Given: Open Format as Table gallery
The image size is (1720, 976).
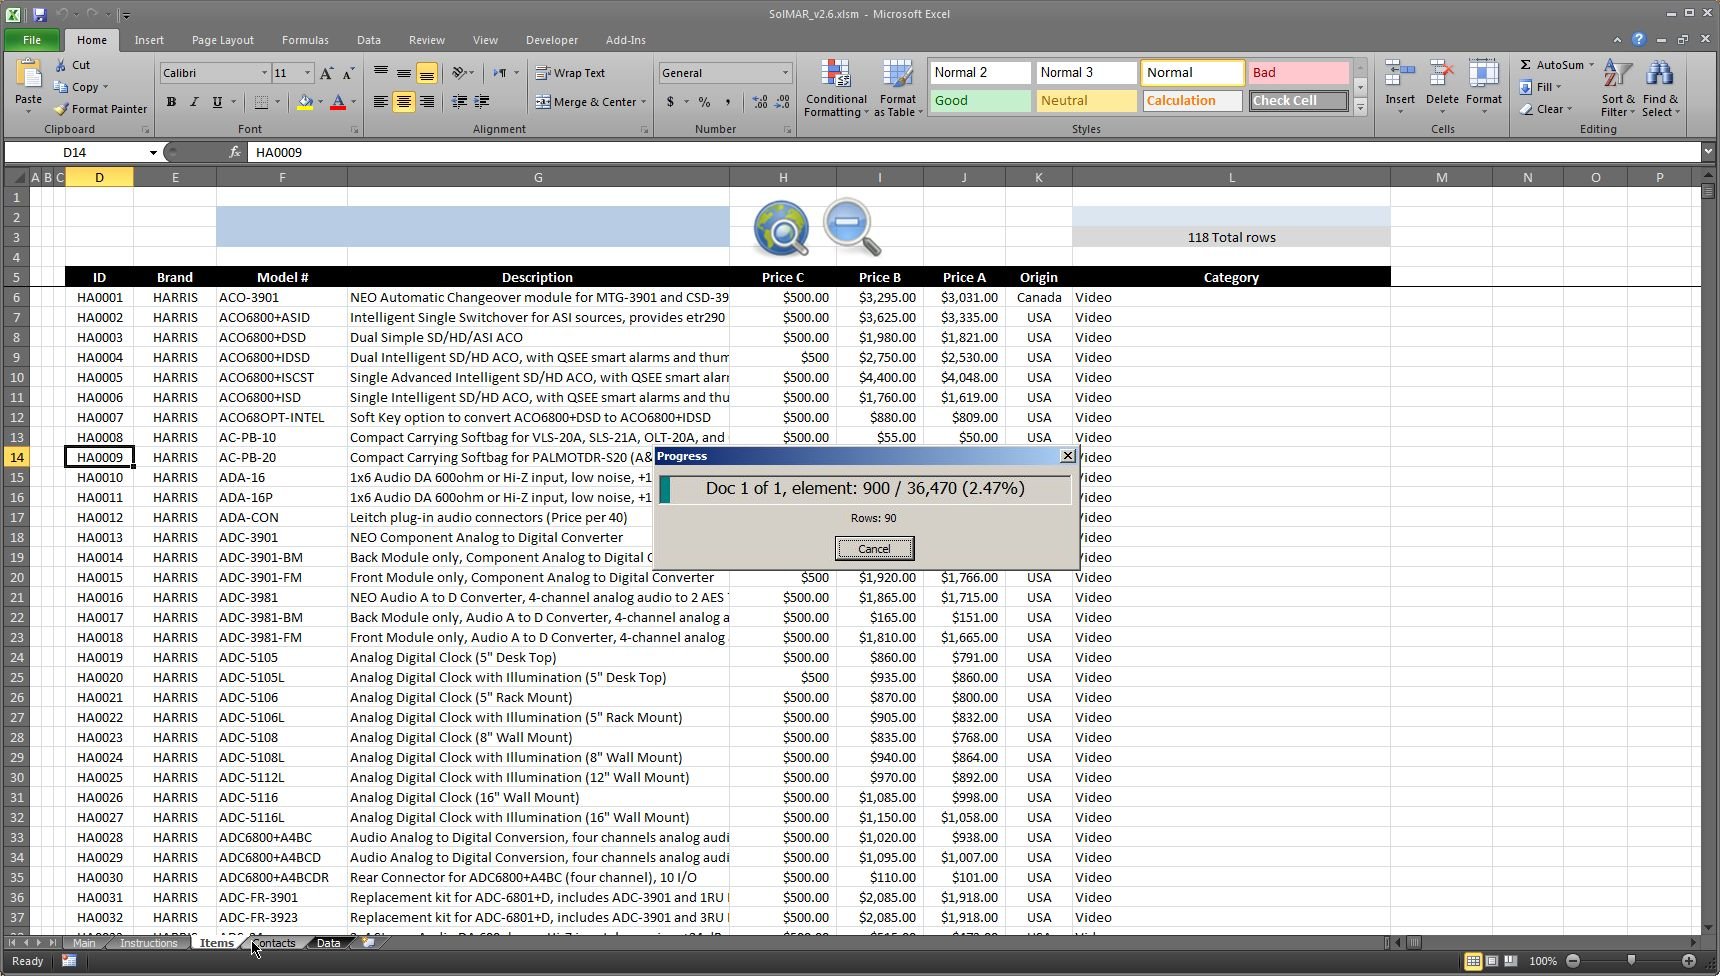Looking at the screenshot, I should pyautogui.click(x=897, y=88).
